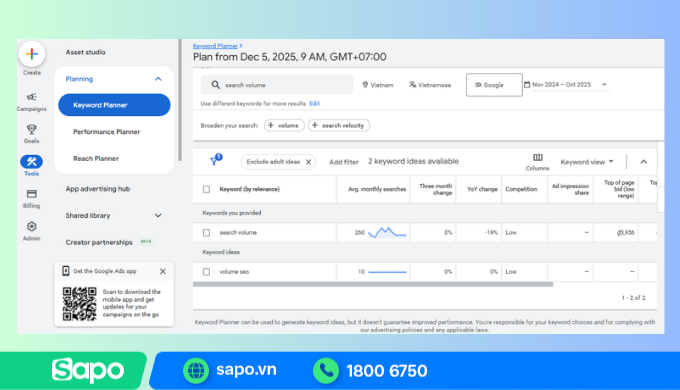Click the search volume keyword input field
Image resolution: width=680 pixels, height=390 pixels.
click(277, 85)
